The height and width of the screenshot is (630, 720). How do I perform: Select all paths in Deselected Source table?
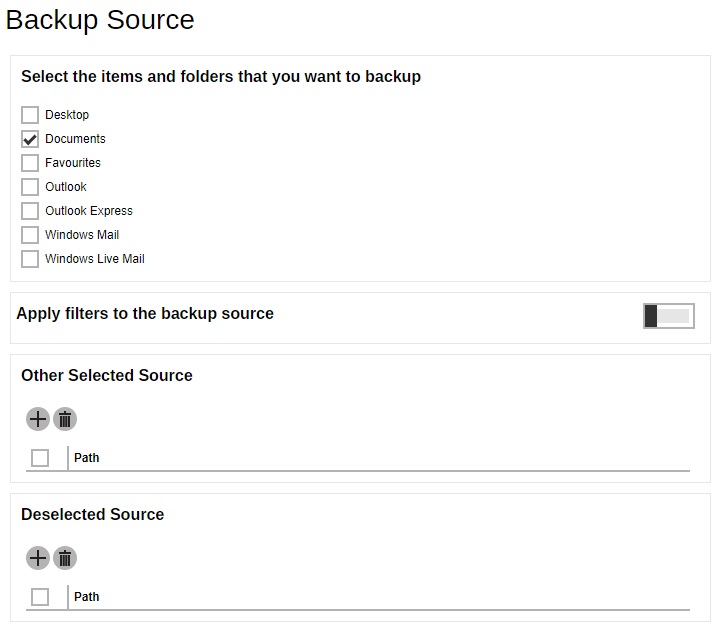[x=40, y=597]
